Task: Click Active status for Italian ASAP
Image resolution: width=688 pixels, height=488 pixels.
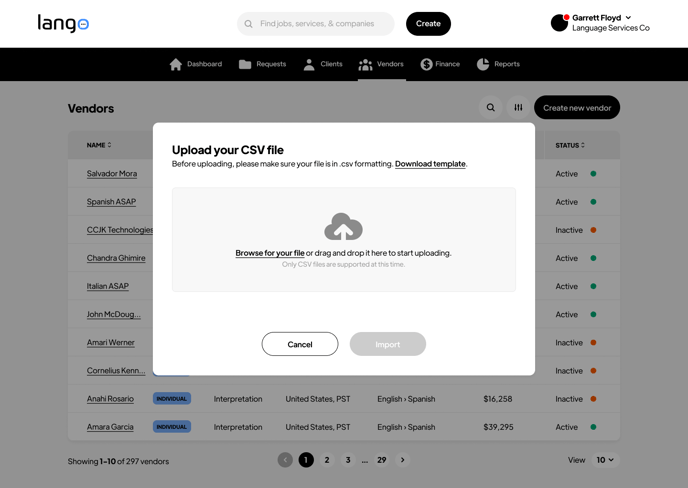Action: coord(566,286)
